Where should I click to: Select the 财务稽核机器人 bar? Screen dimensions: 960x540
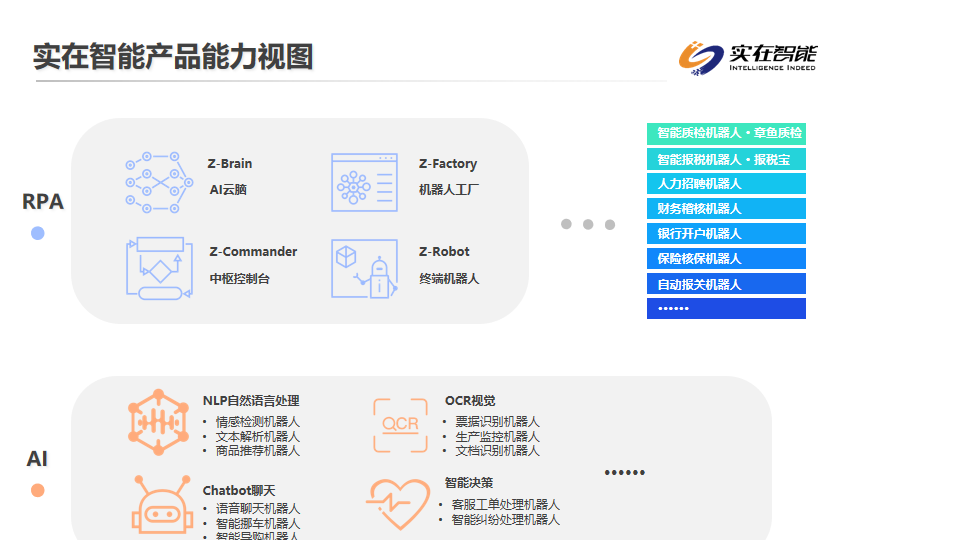tap(726, 209)
